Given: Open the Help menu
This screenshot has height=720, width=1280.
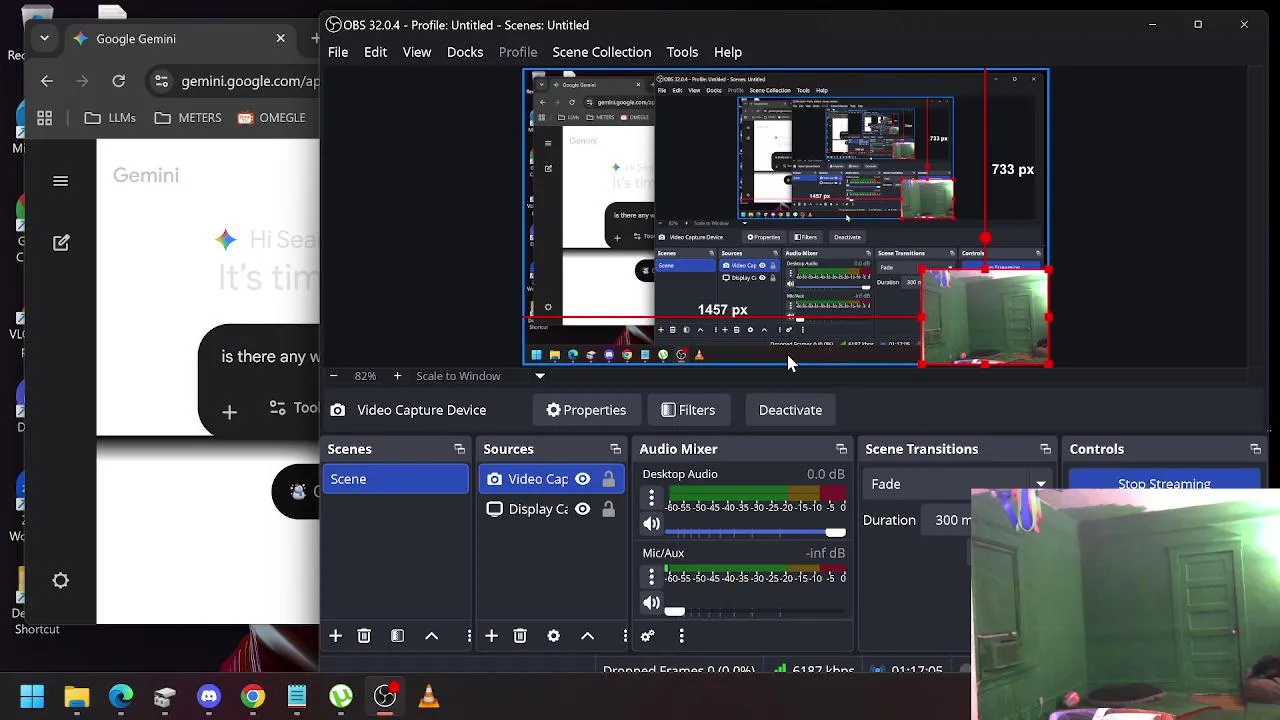Looking at the screenshot, I should click(728, 52).
